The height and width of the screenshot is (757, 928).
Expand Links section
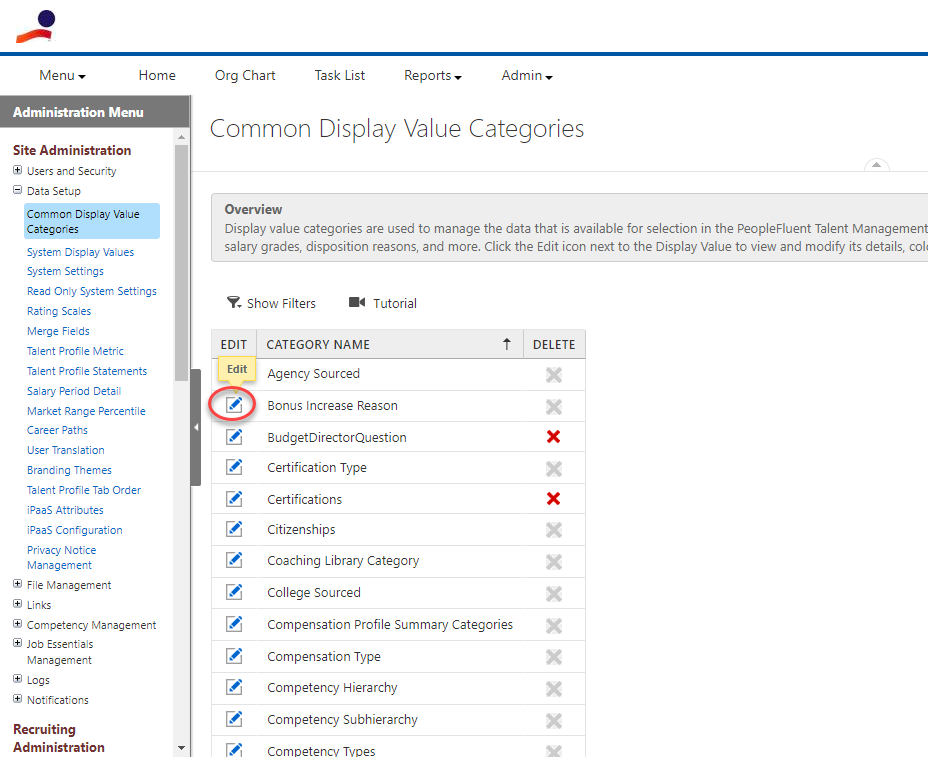click(x=18, y=604)
